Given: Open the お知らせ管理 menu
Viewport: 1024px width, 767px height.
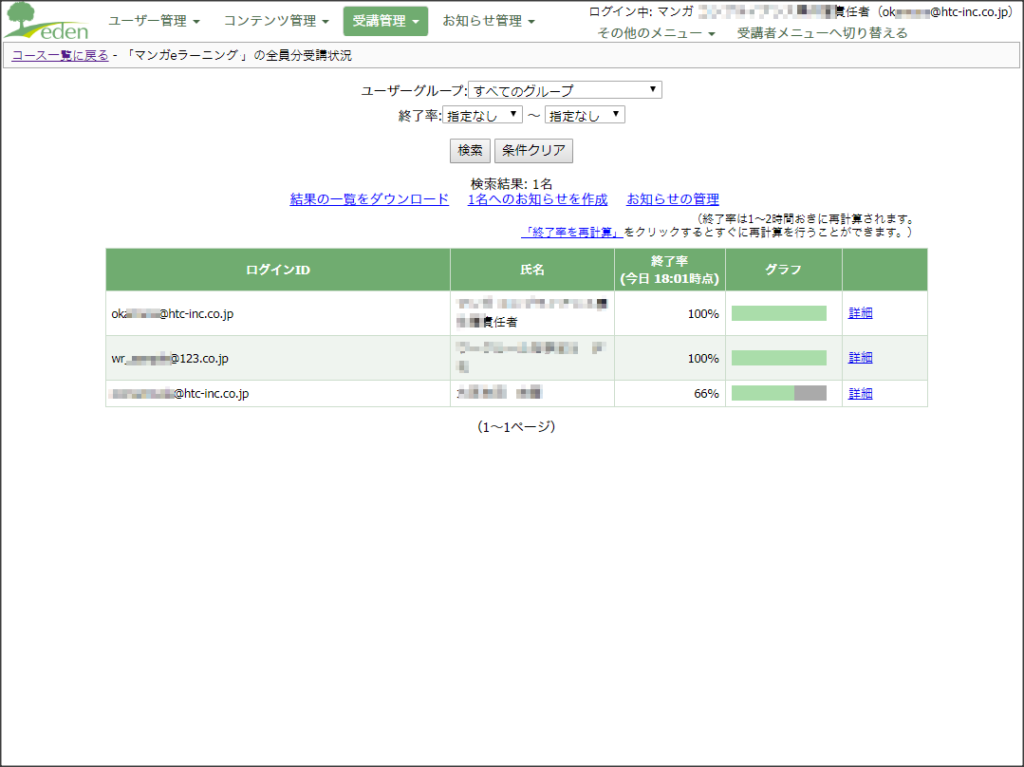Looking at the screenshot, I should pyautogui.click(x=488, y=21).
